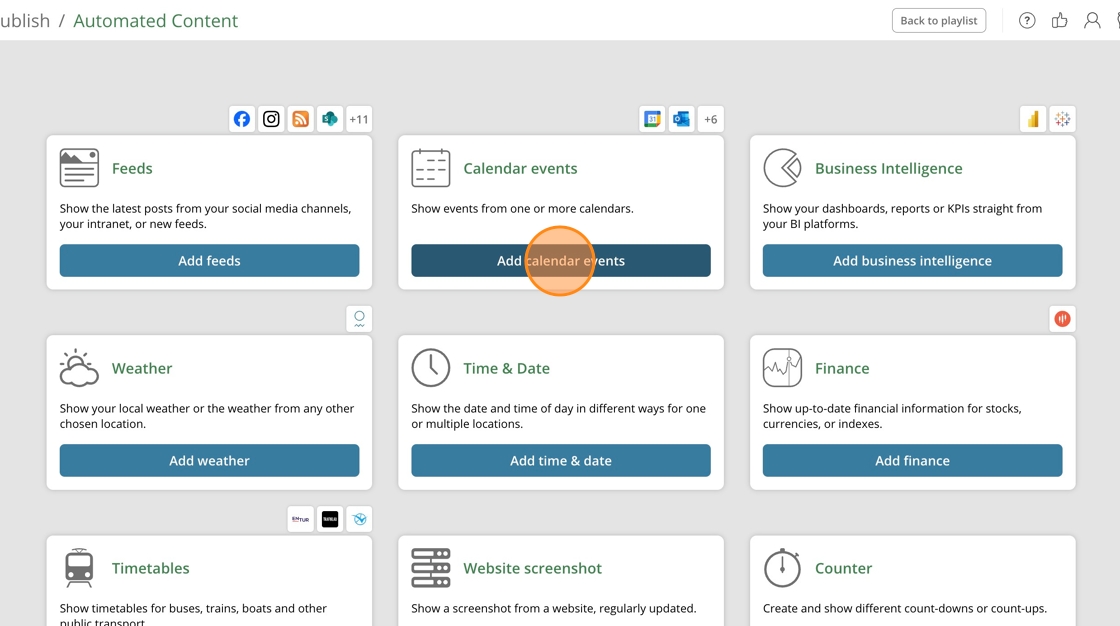Click the Power BI icon above Business Intelligence
This screenshot has height=626, width=1120.
tap(1033, 119)
